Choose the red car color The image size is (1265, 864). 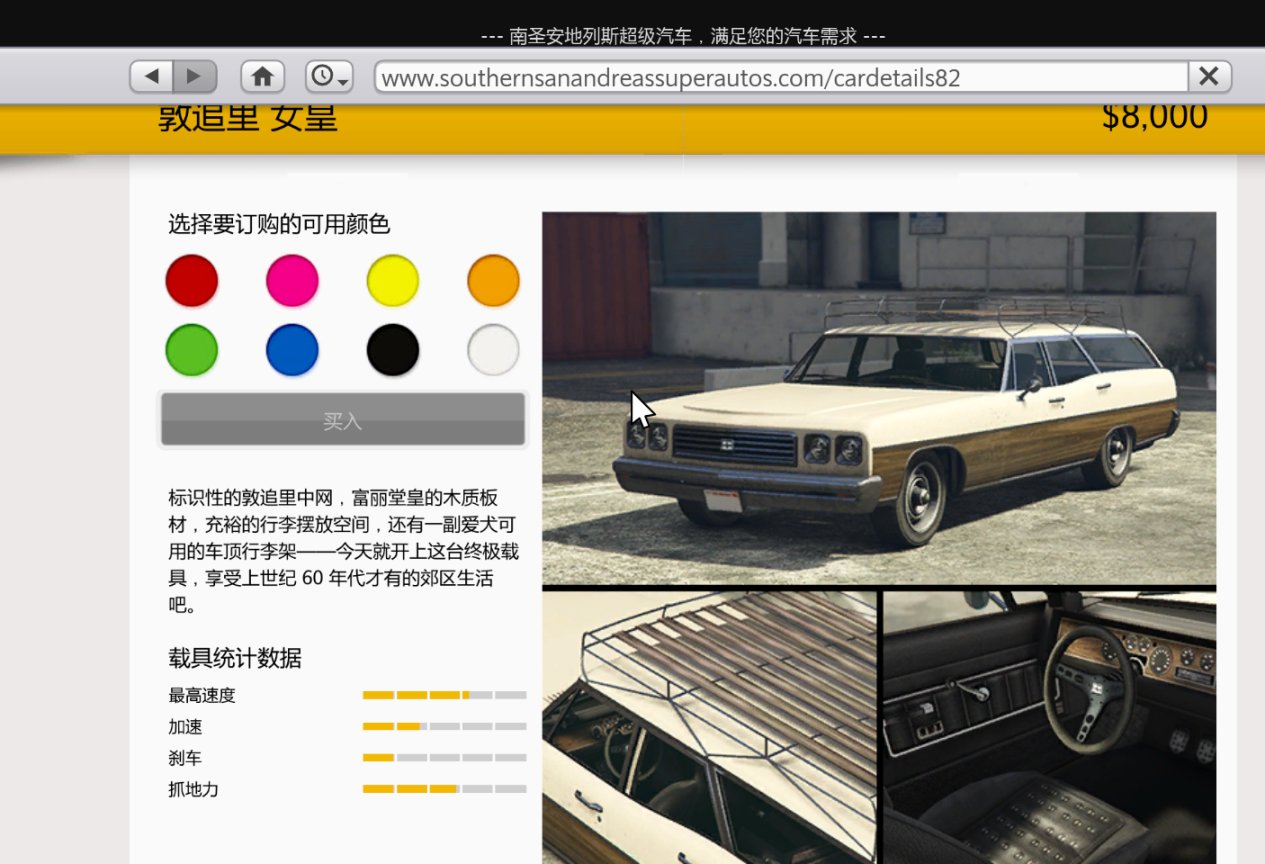tap(192, 280)
